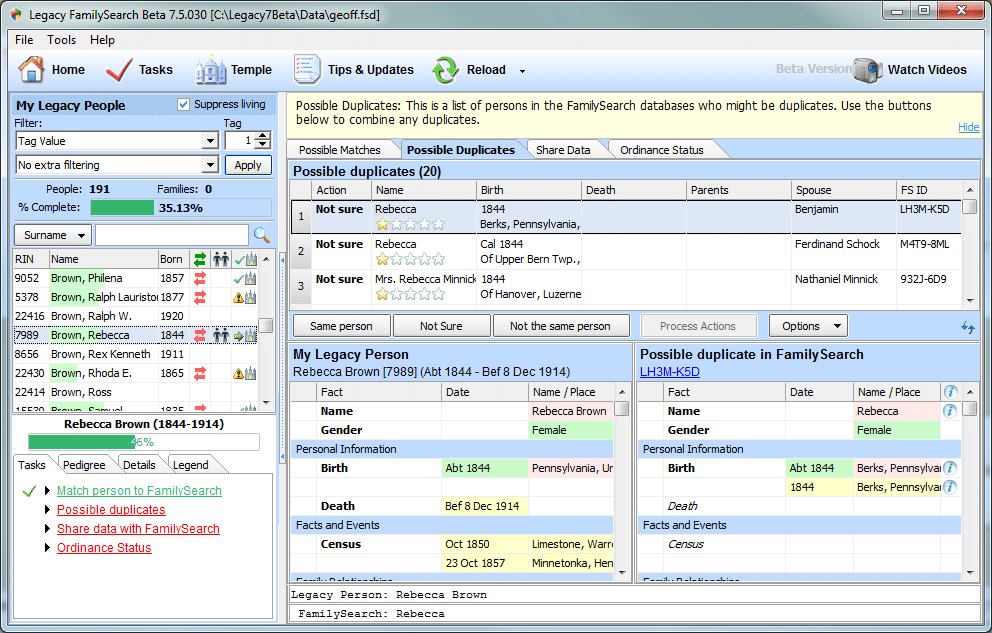The height and width of the screenshot is (633, 992).
Task: Toggle the Suppress living checkbox
Action: 183,104
